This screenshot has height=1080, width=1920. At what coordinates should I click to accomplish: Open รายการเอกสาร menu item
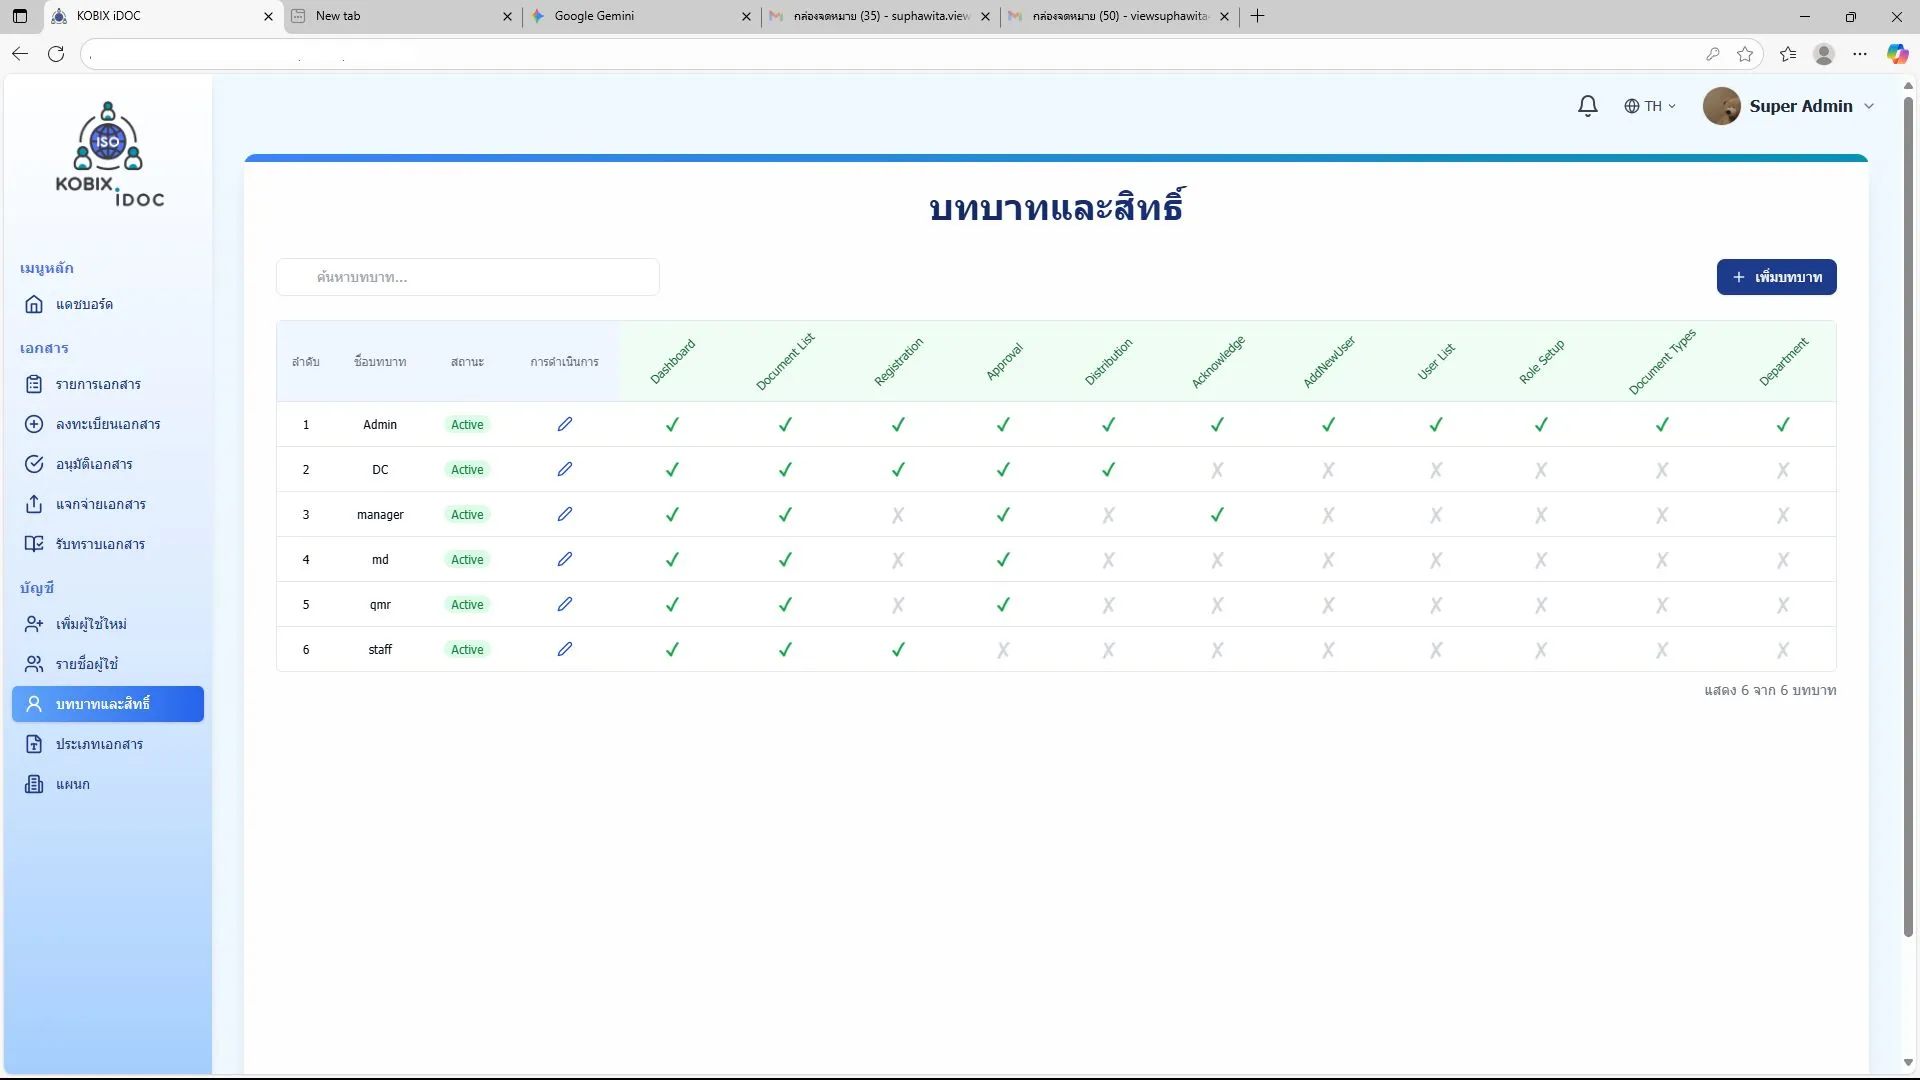pos(98,384)
